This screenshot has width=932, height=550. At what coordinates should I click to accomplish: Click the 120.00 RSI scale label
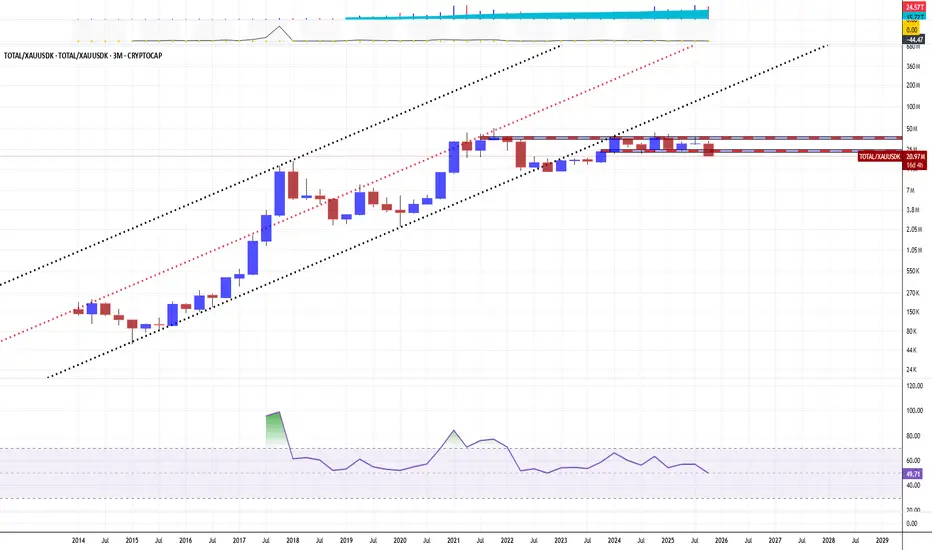pos(914,386)
